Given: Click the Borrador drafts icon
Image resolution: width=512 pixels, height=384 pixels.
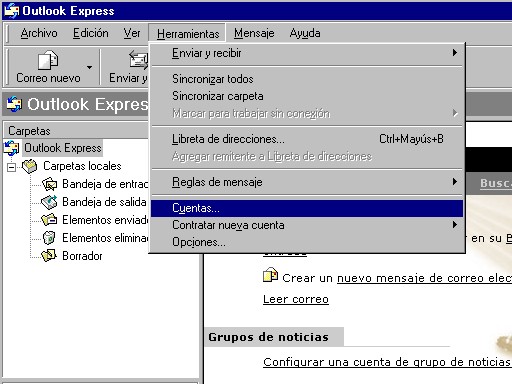Looking at the screenshot, I should 49,255.
